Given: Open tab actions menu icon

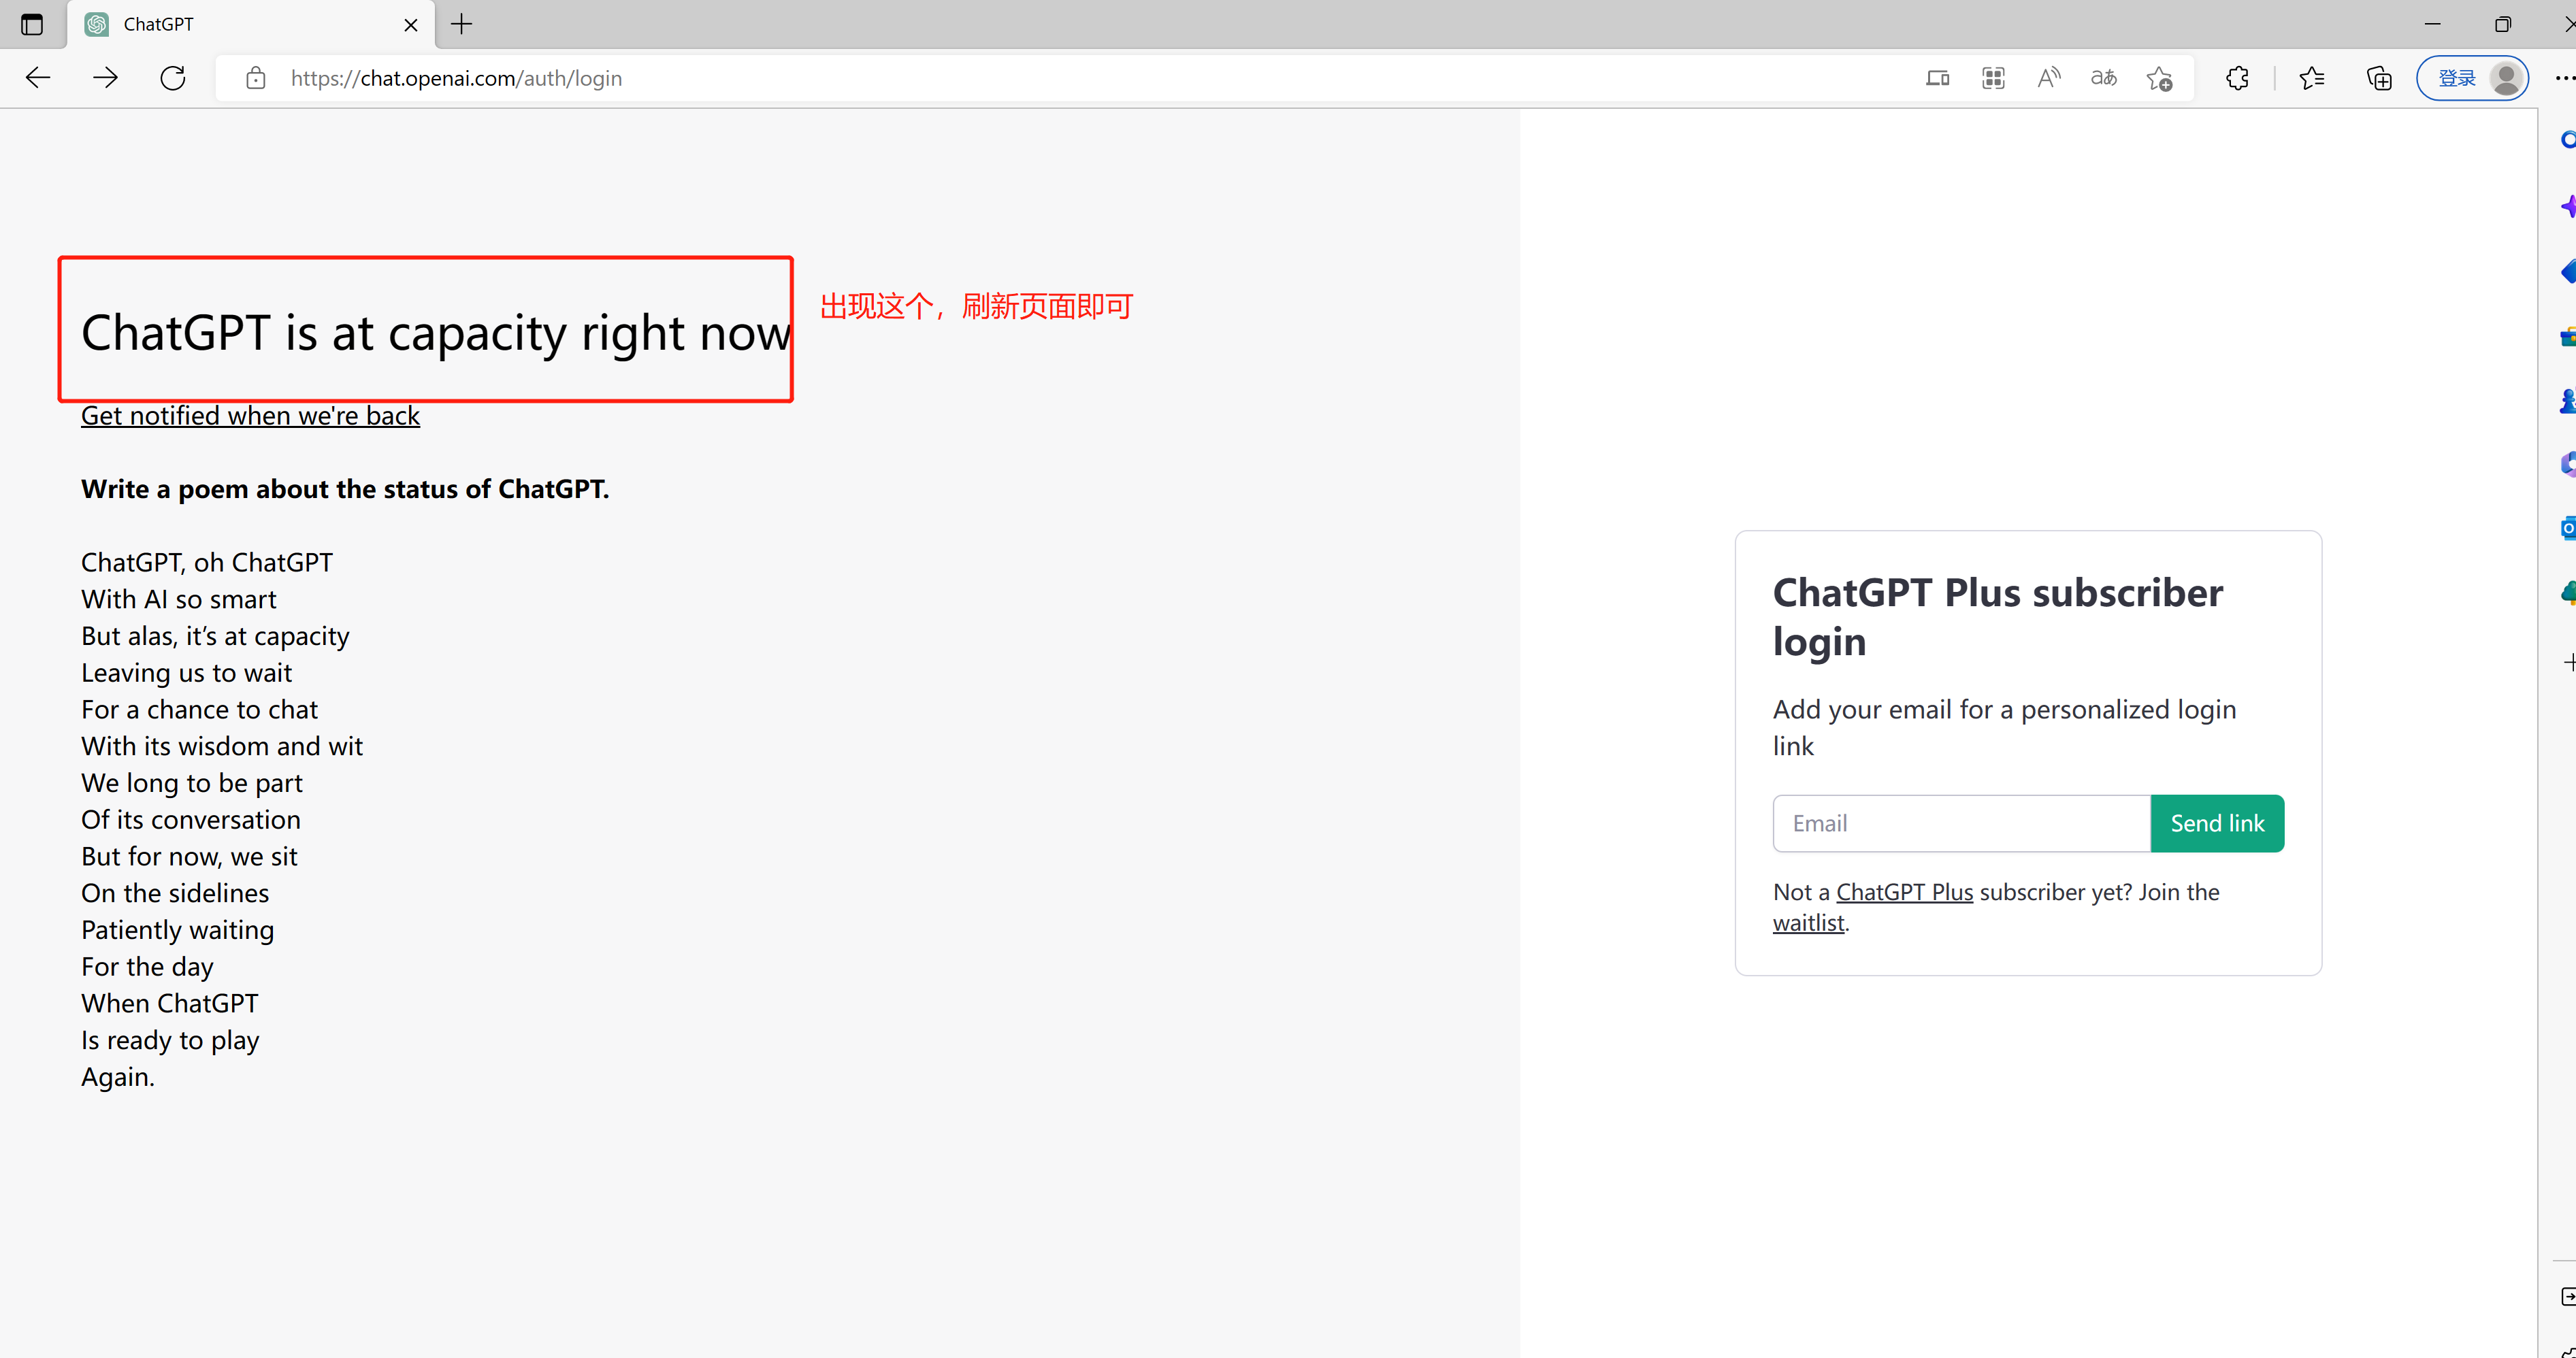Looking at the screenshot, I should (x=32, y=24).
